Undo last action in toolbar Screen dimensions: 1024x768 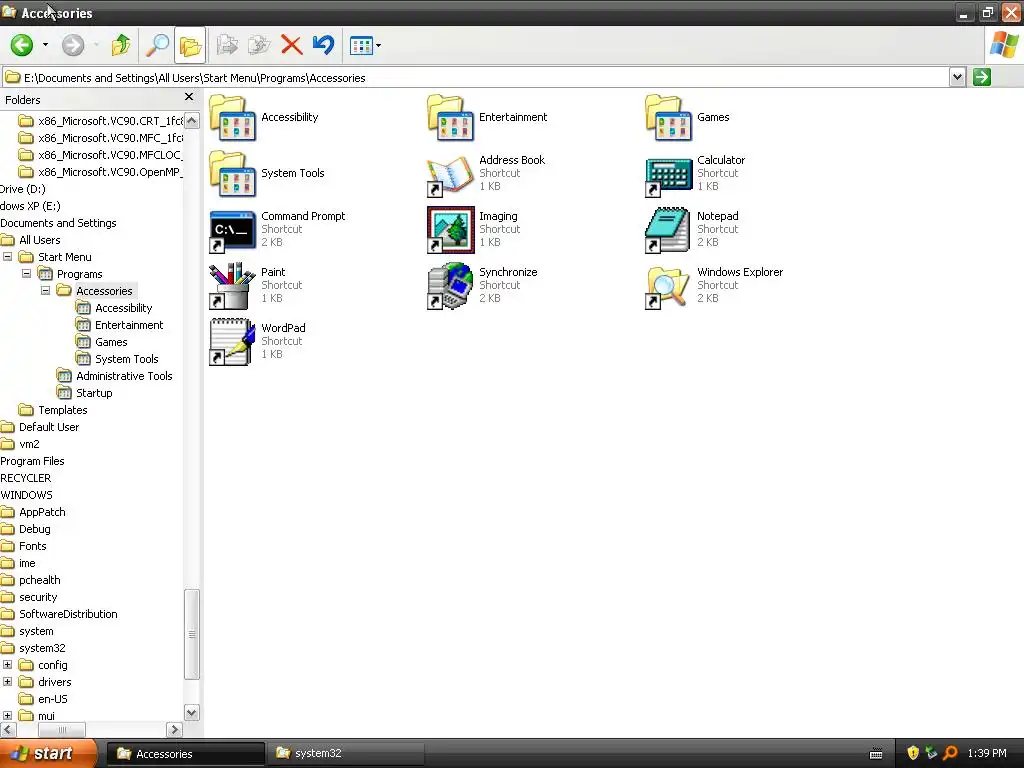323,45
